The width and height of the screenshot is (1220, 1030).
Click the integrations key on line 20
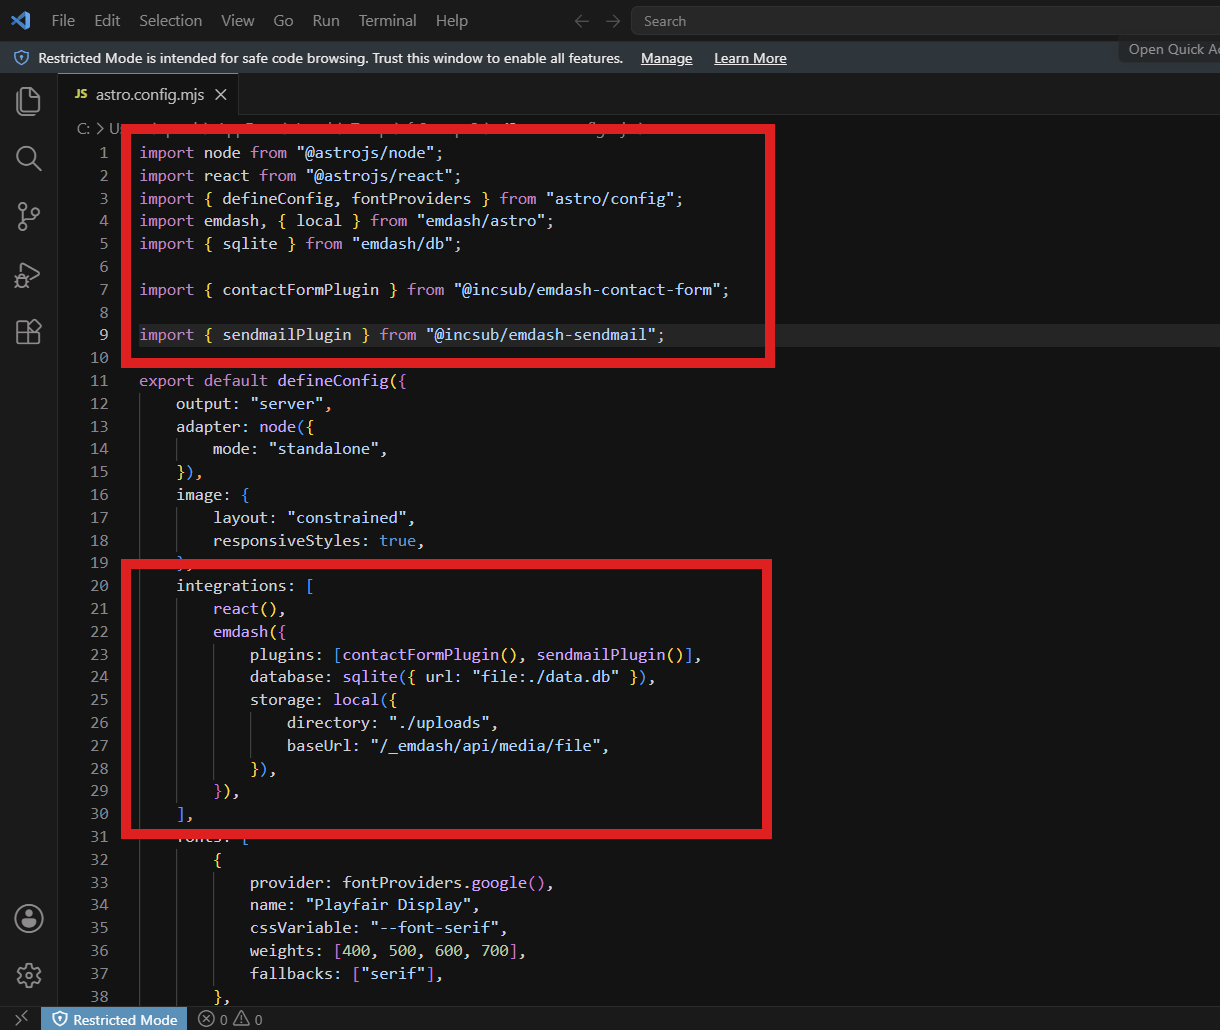pos(231,586)
